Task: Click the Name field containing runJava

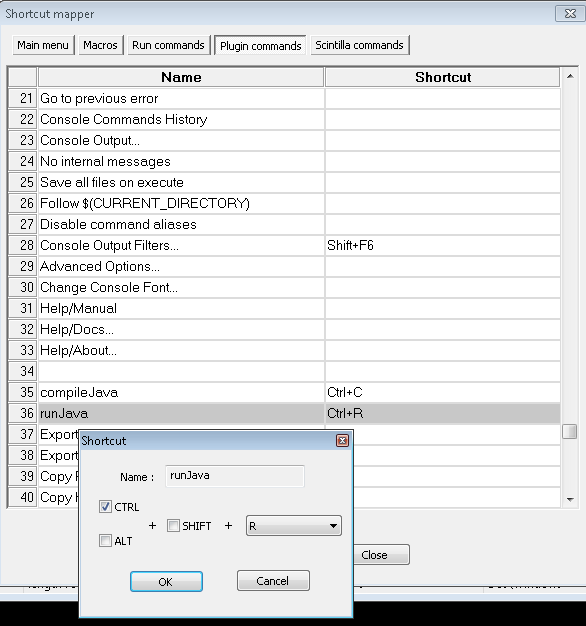Action: pos(235,475)
